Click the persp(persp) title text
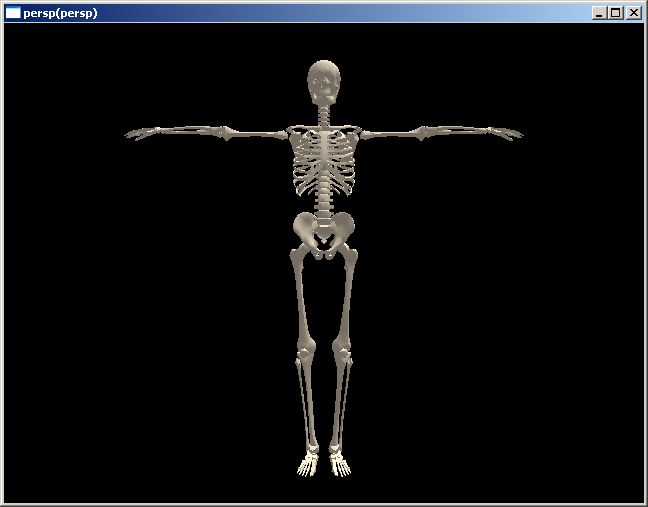 pos(60,13)
